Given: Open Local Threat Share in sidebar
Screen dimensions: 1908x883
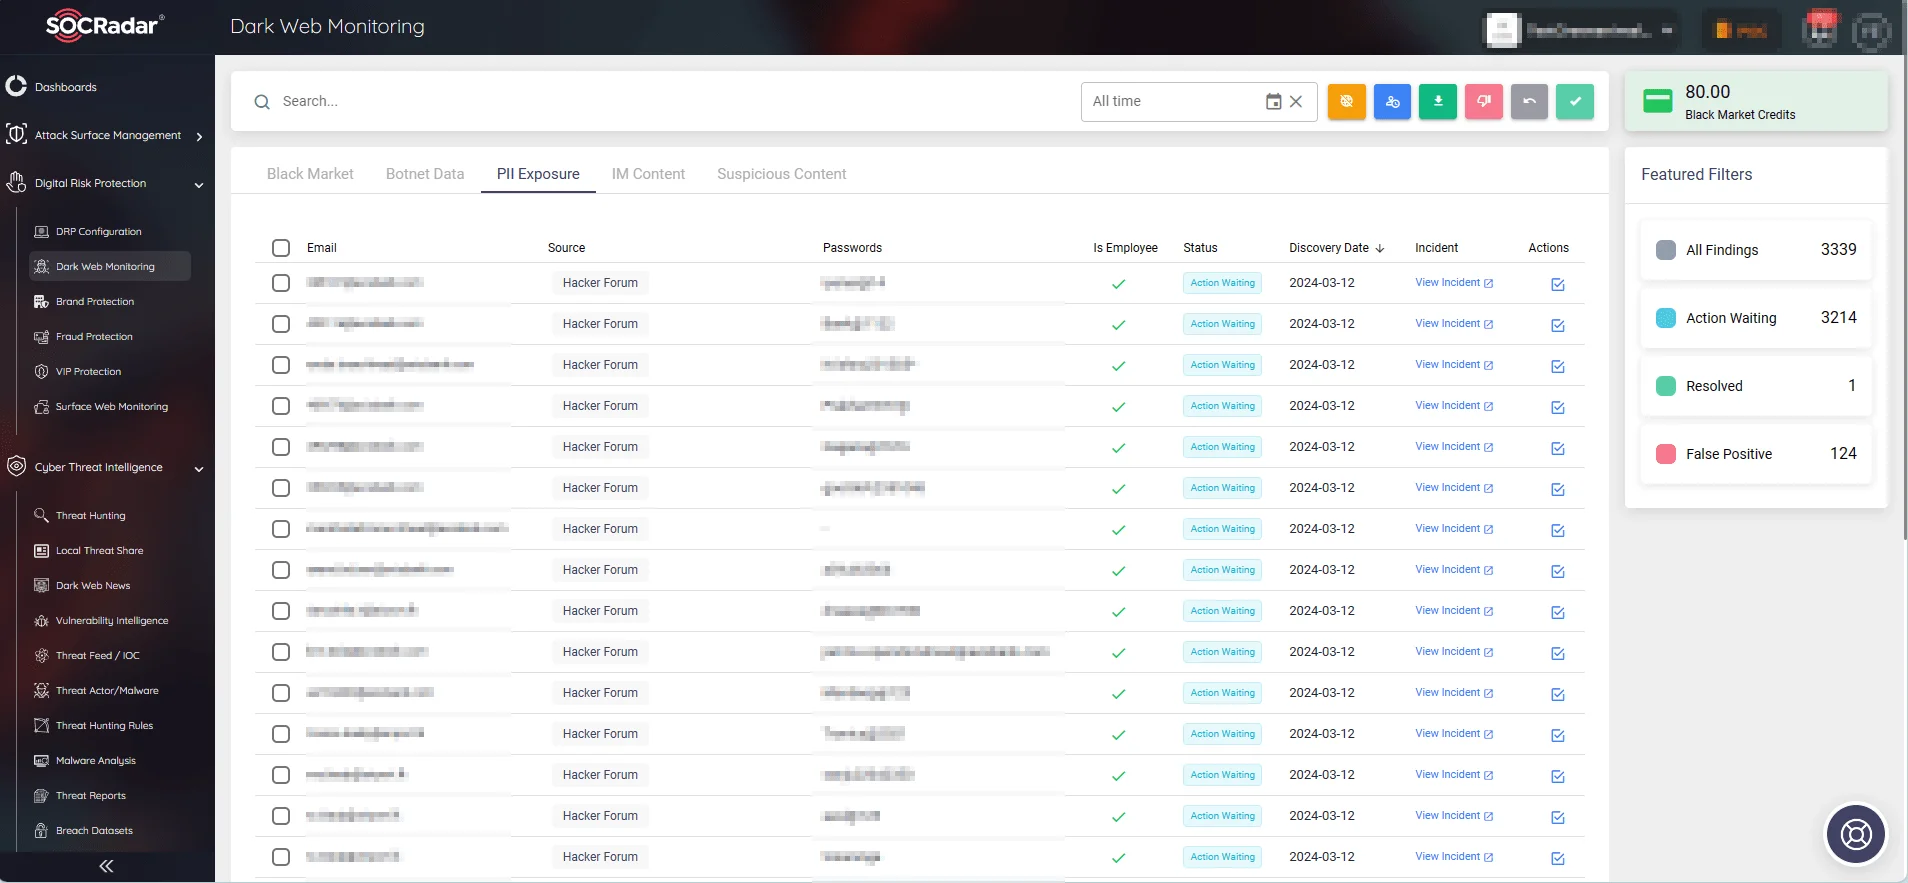Looking at the screenshot, I should coord(99,550).
